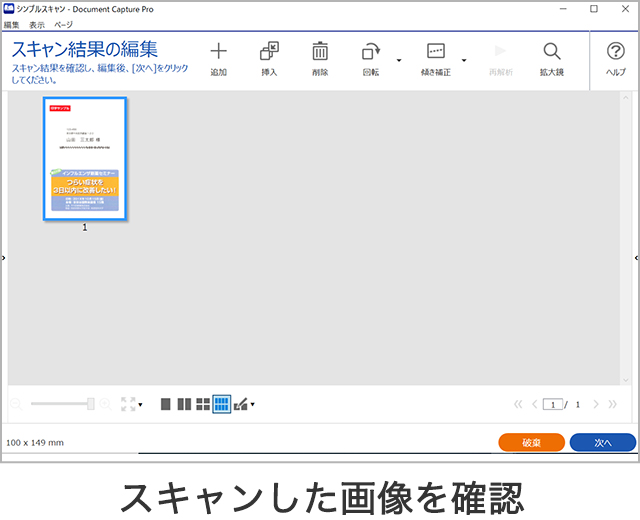Select the highlighted thumbnail grid view
Viewport: 640px width, 520px height.
click(221, 404)
